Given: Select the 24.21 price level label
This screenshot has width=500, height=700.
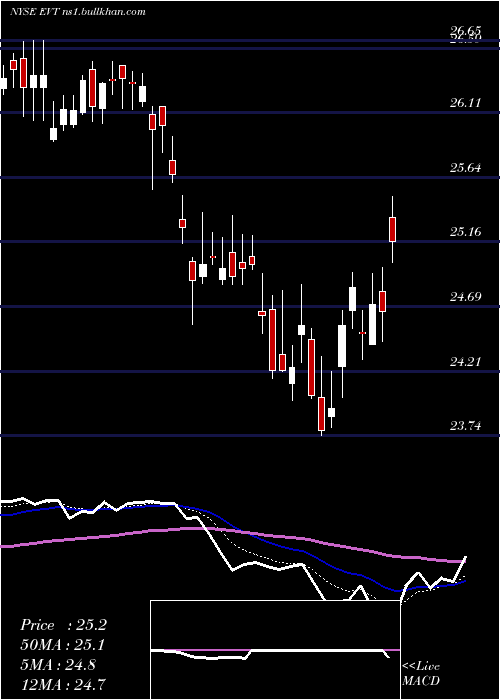Looking at the screenshot, I should [465, 361].
